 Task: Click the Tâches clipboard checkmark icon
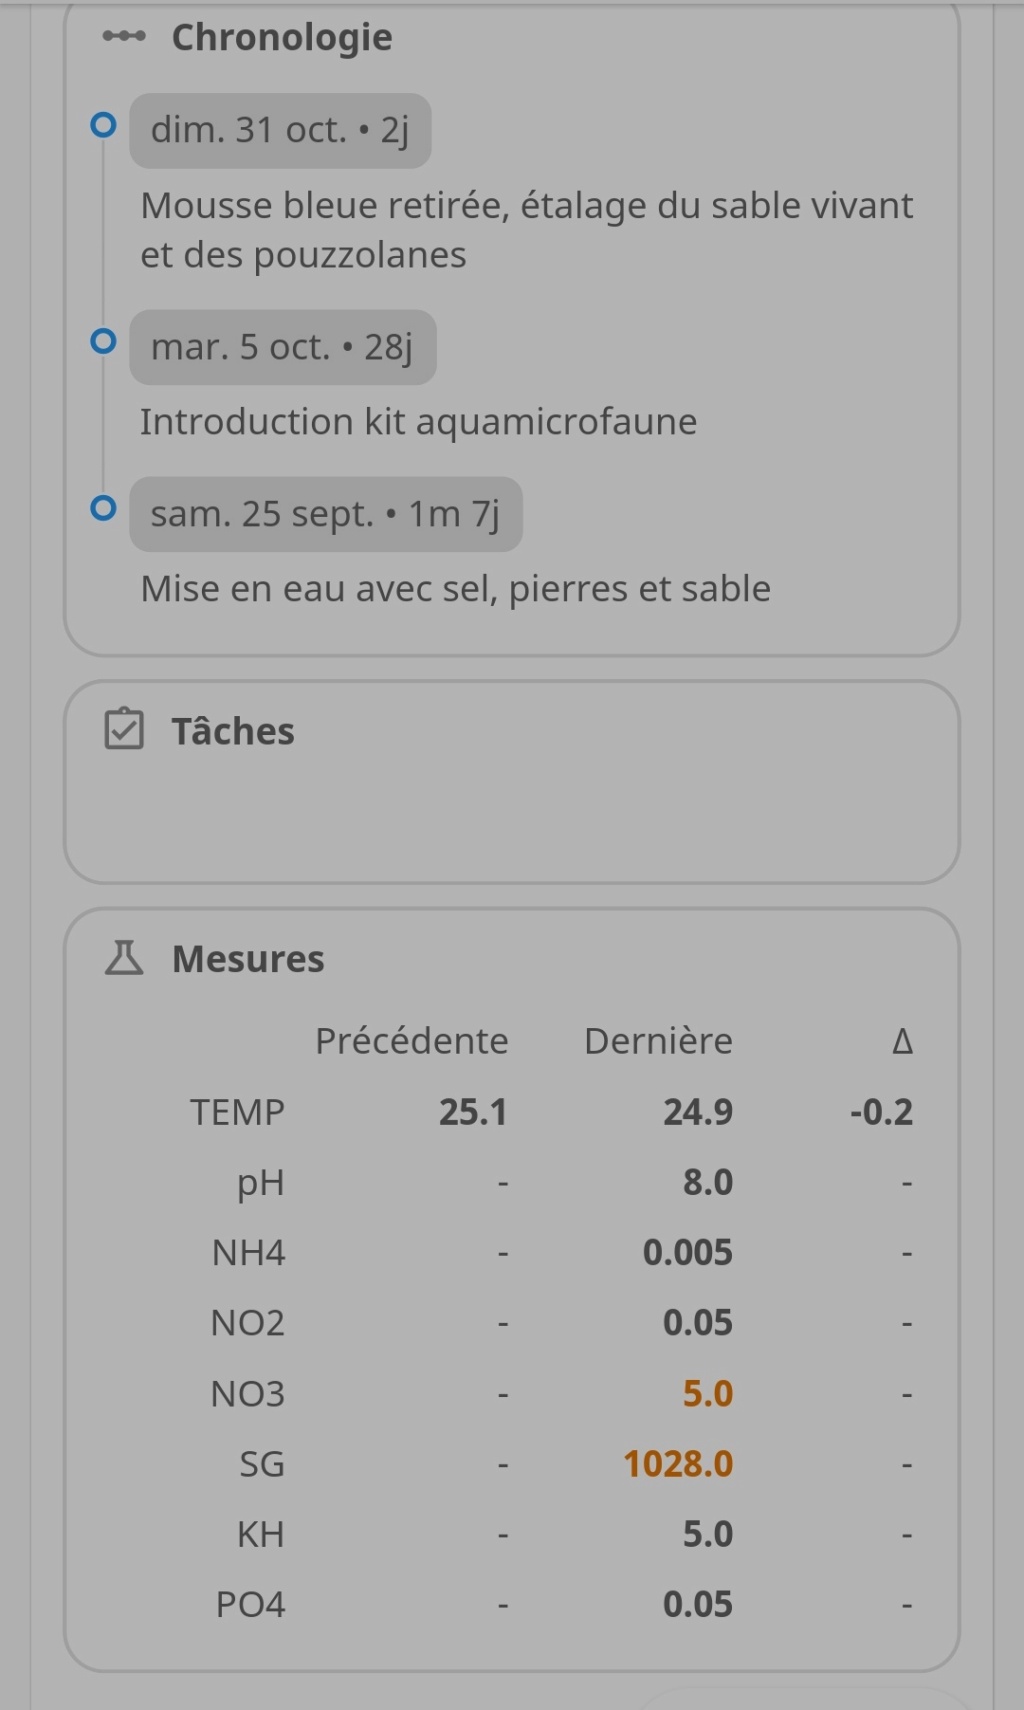pyautogui.click(x=124, y=730)
